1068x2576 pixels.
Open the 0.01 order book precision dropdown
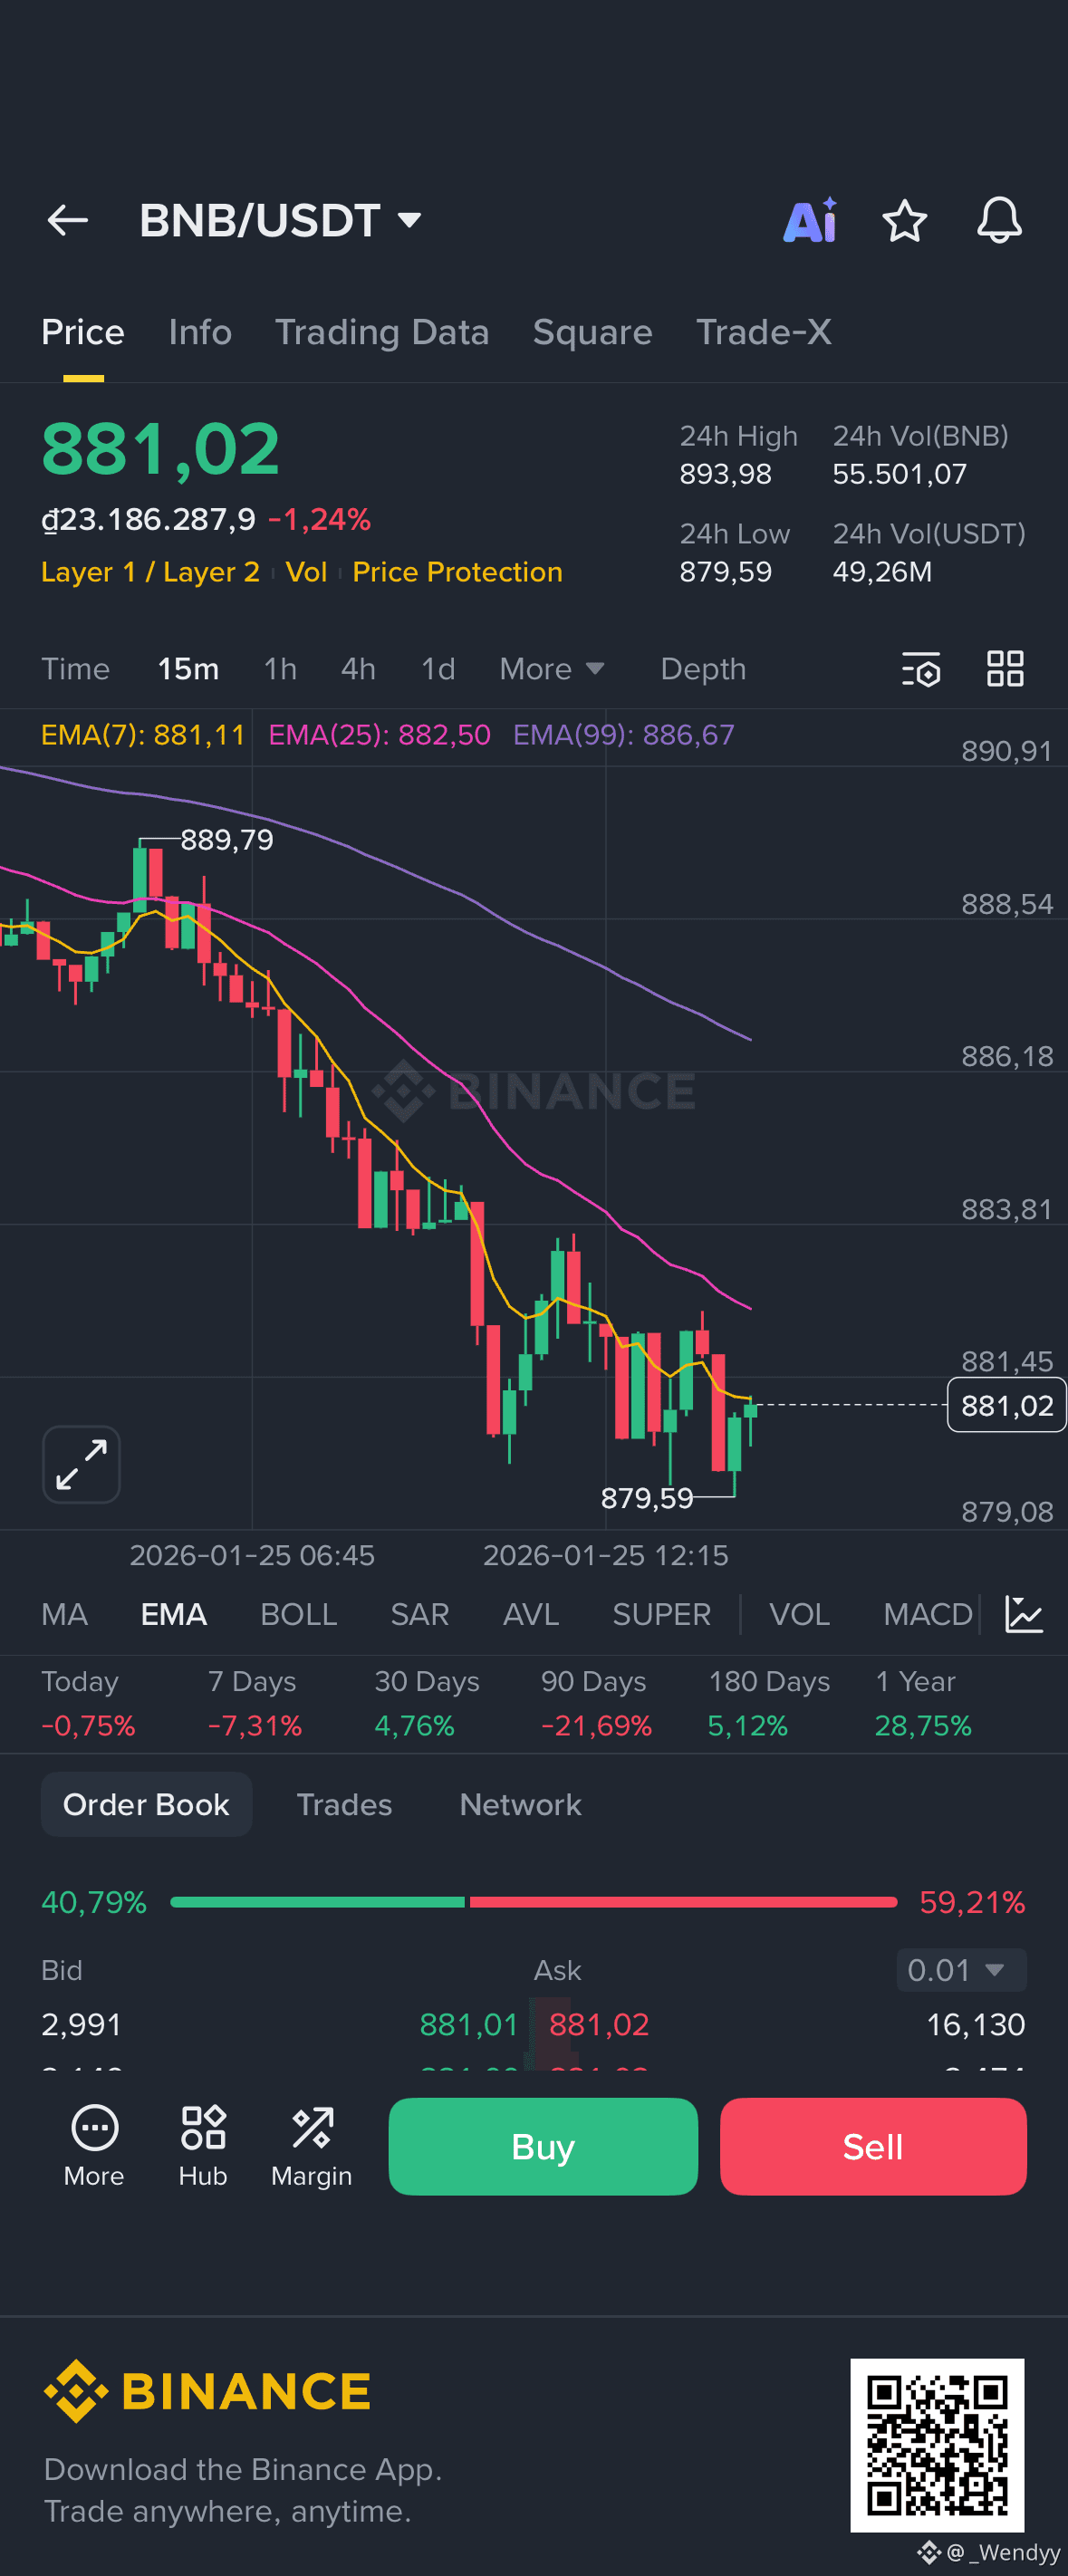[x=959, y=1969]
